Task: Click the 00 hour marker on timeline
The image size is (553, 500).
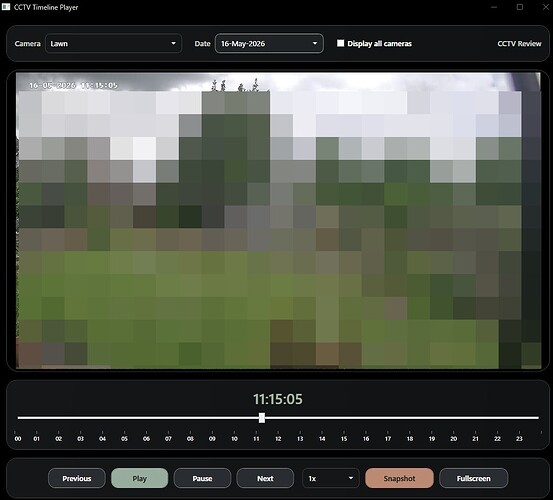Action: click(18, 439)
